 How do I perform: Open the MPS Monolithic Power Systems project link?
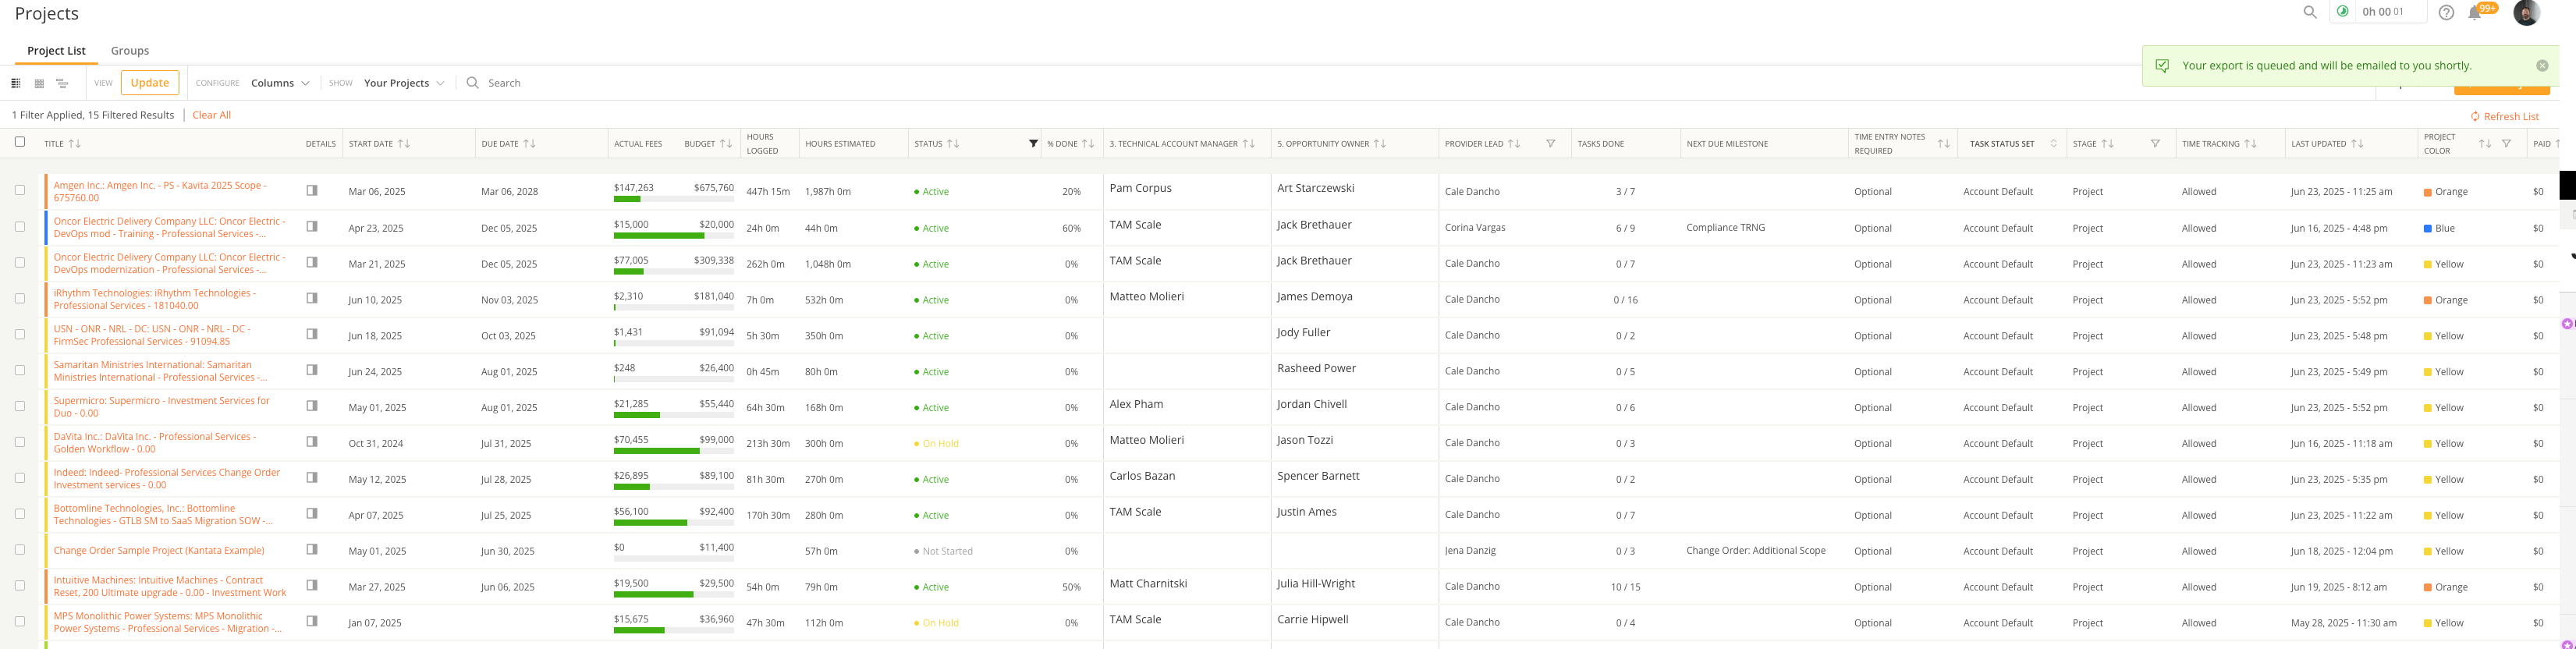[x=167, y=623]
